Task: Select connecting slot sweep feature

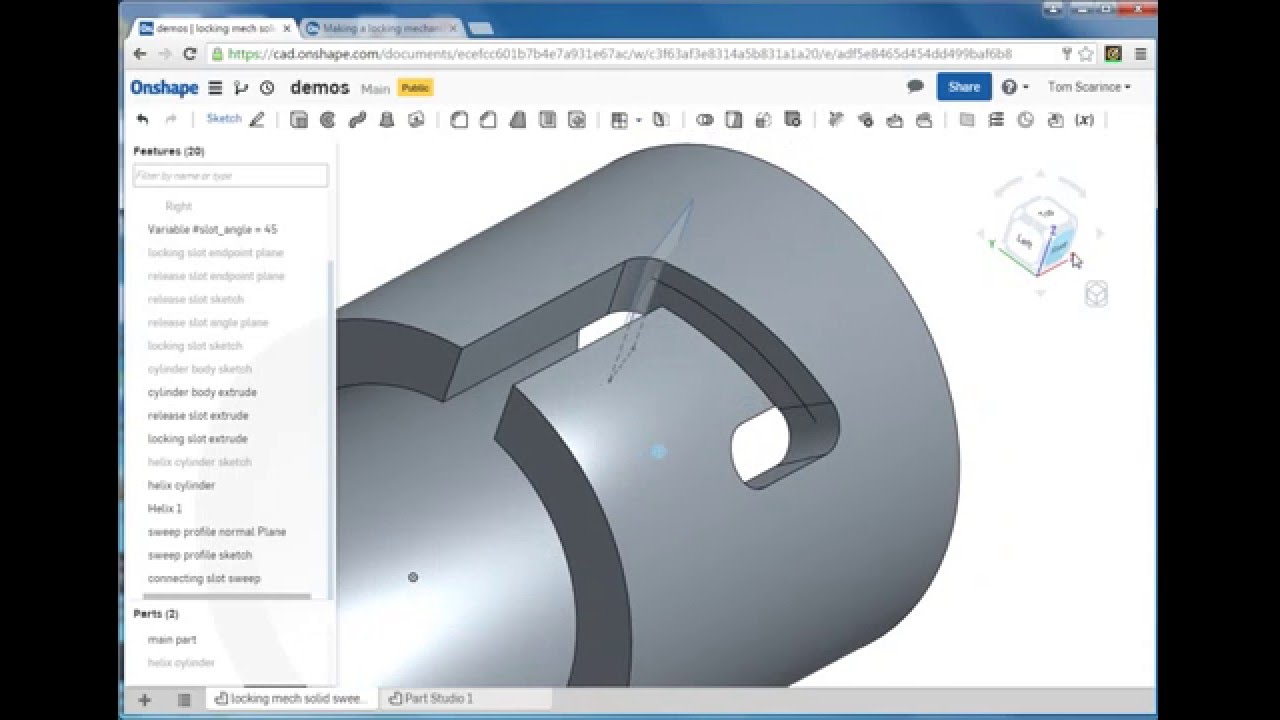Action: (x=204, y=578)
